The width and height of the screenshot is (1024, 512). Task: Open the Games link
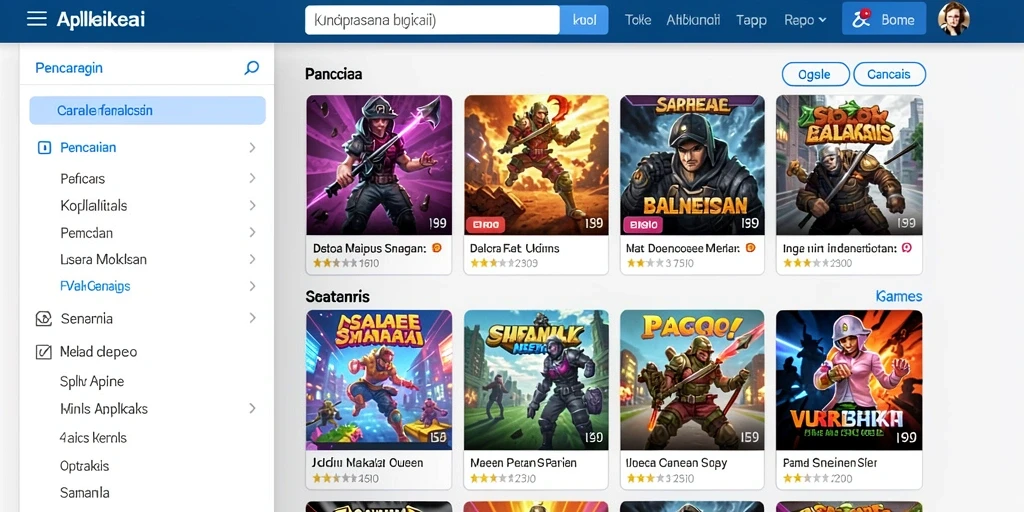coord(899,296)
